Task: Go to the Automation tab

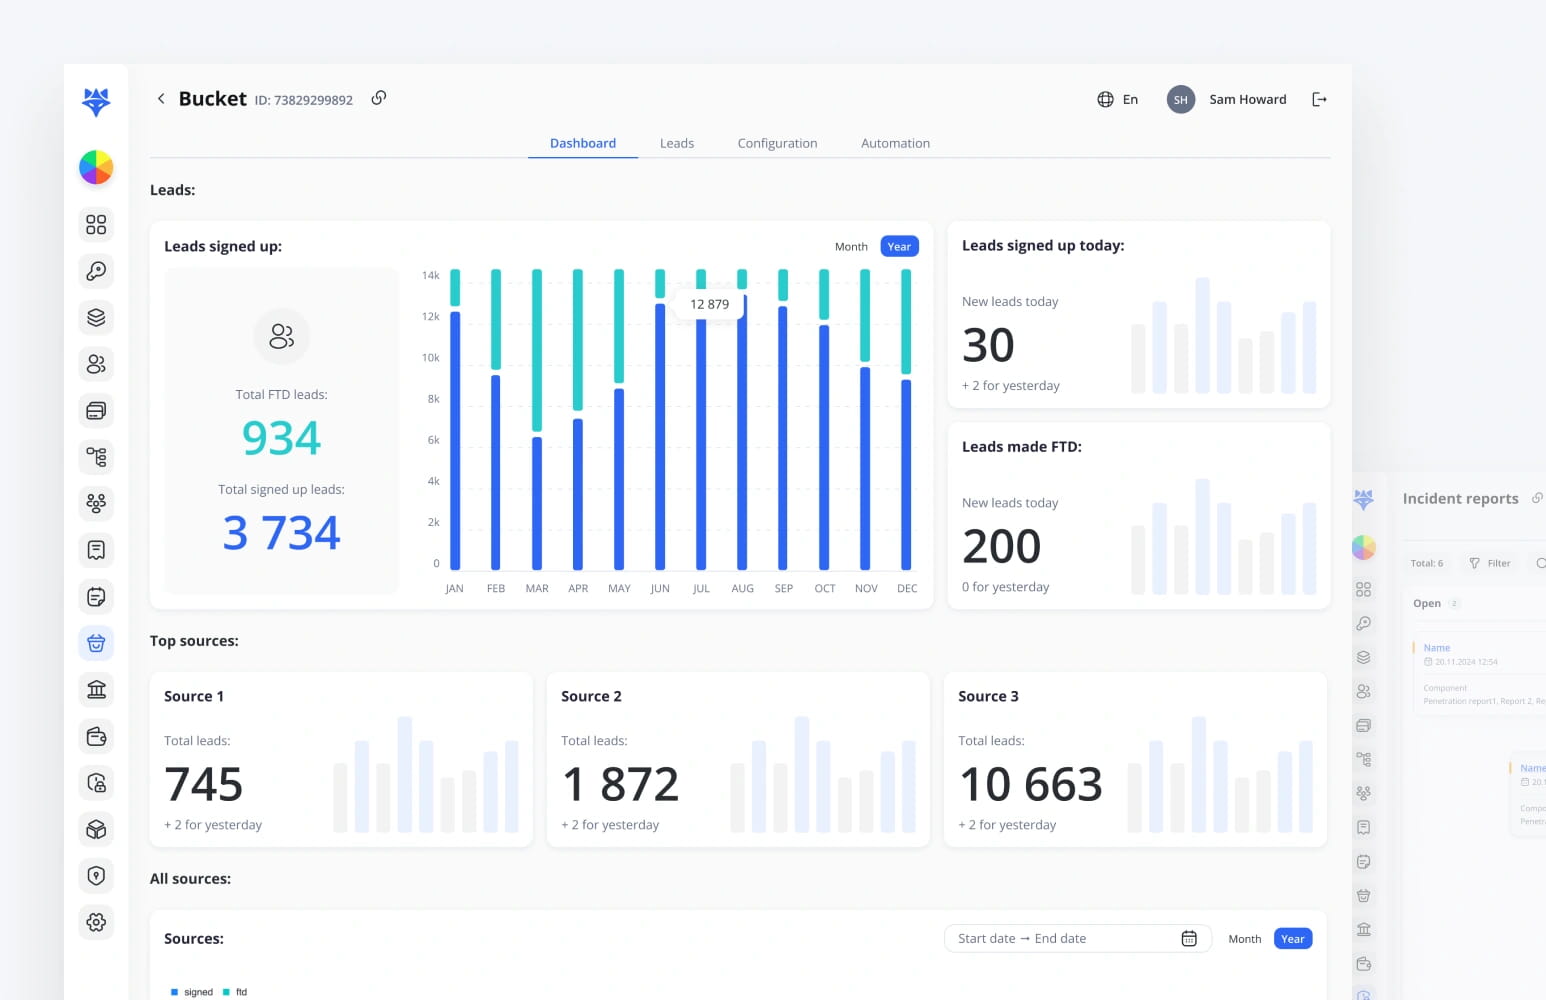Action: click(x=895, y=143)
